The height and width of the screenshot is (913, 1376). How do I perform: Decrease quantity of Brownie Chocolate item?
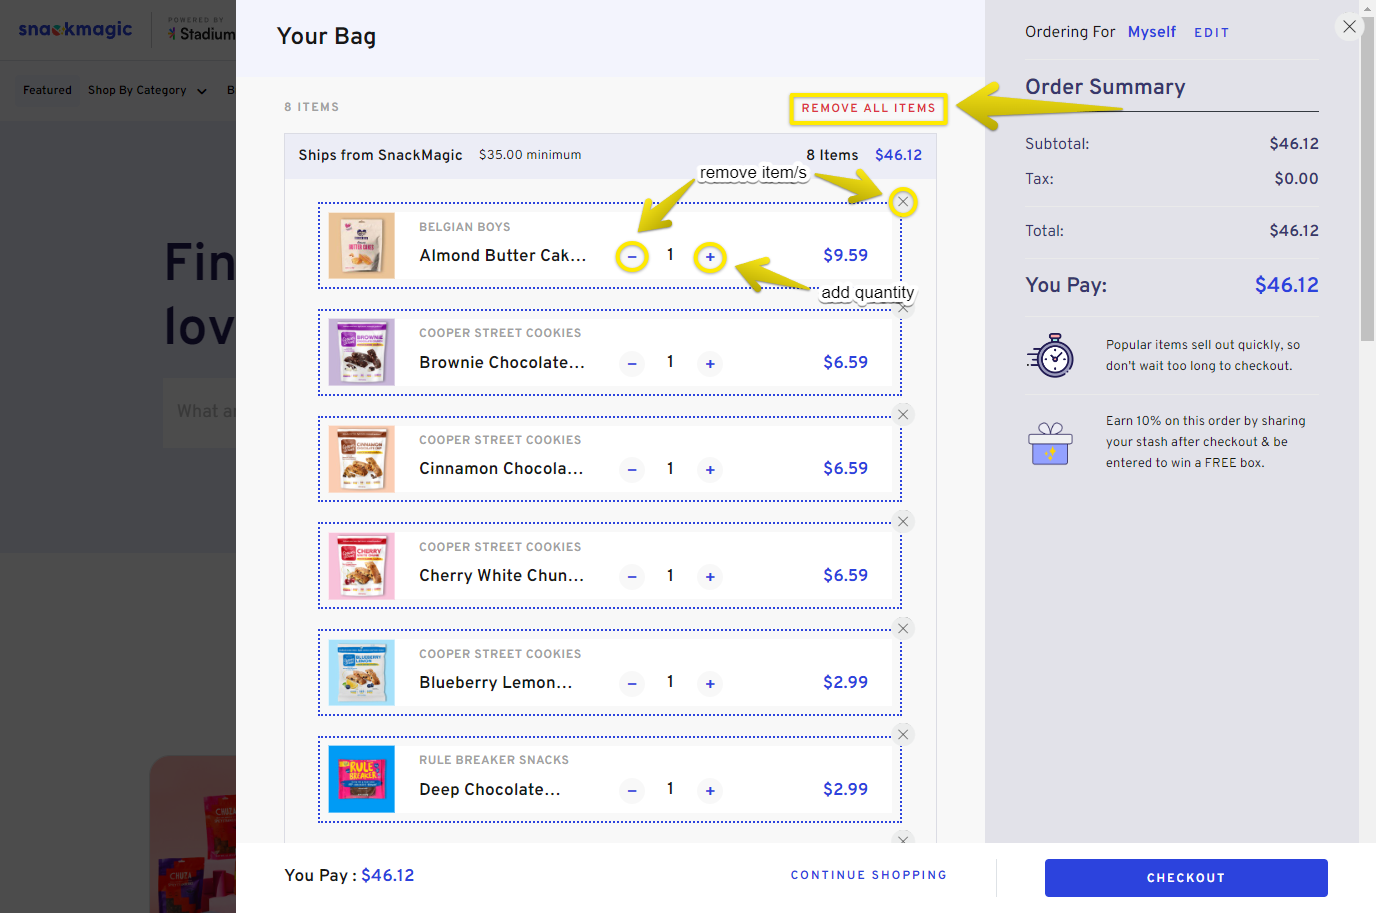click(632, 364)
